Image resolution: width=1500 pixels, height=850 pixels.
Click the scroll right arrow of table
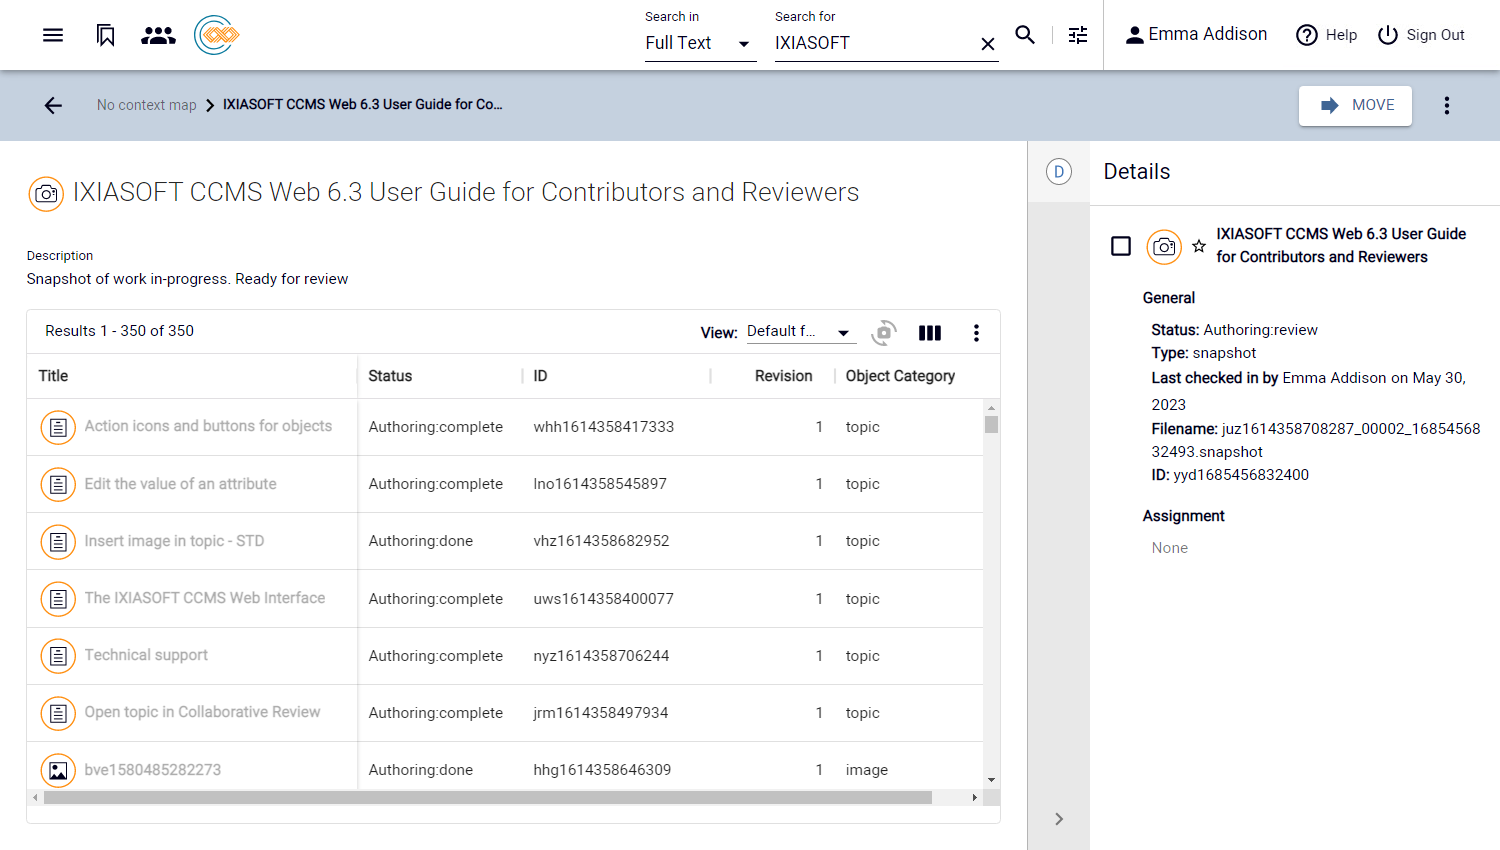pos(975,798)
